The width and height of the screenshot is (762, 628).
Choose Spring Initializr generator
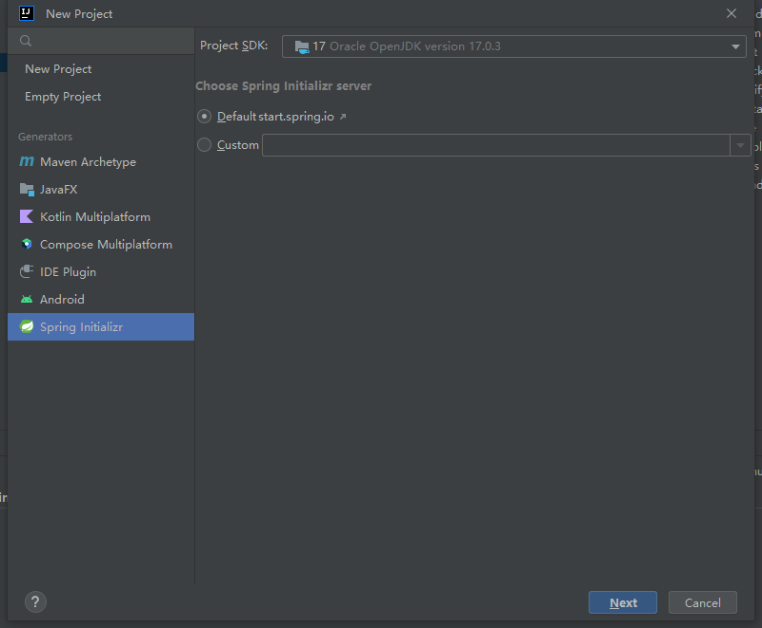pyautogui.click(x=101, y=327)
